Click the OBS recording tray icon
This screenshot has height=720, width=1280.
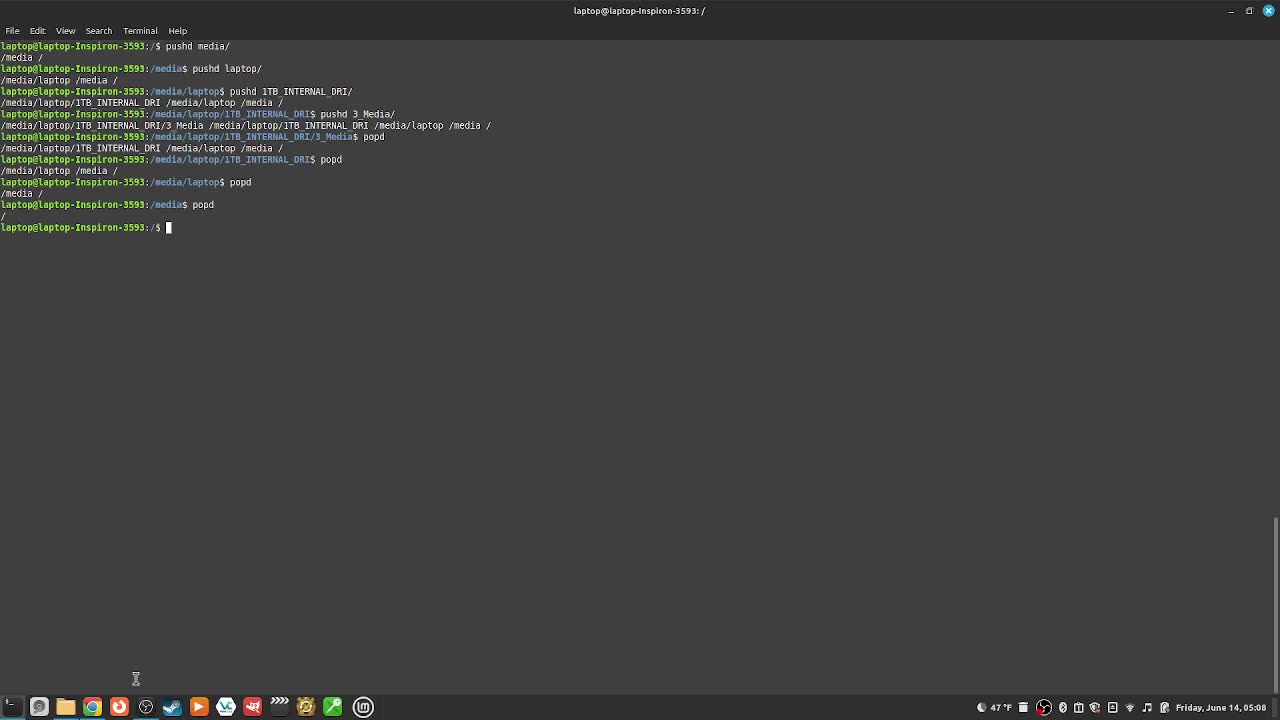1044,707
